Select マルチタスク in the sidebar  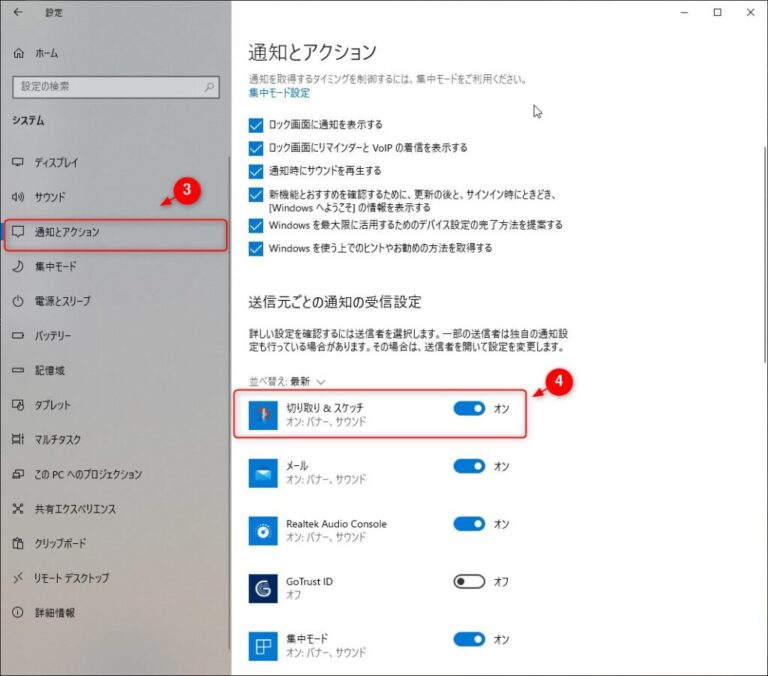point(58,439)
